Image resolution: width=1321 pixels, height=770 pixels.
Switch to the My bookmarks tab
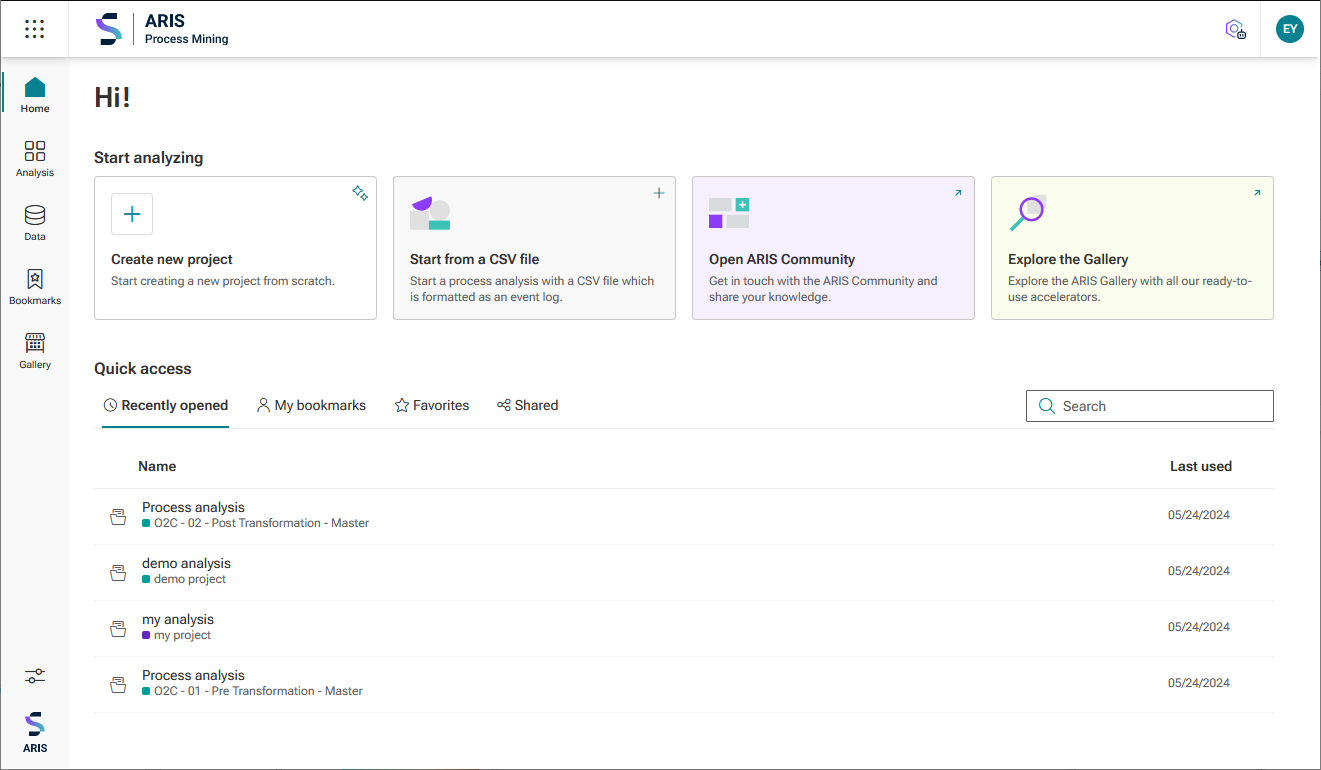[x=311, y=406]
